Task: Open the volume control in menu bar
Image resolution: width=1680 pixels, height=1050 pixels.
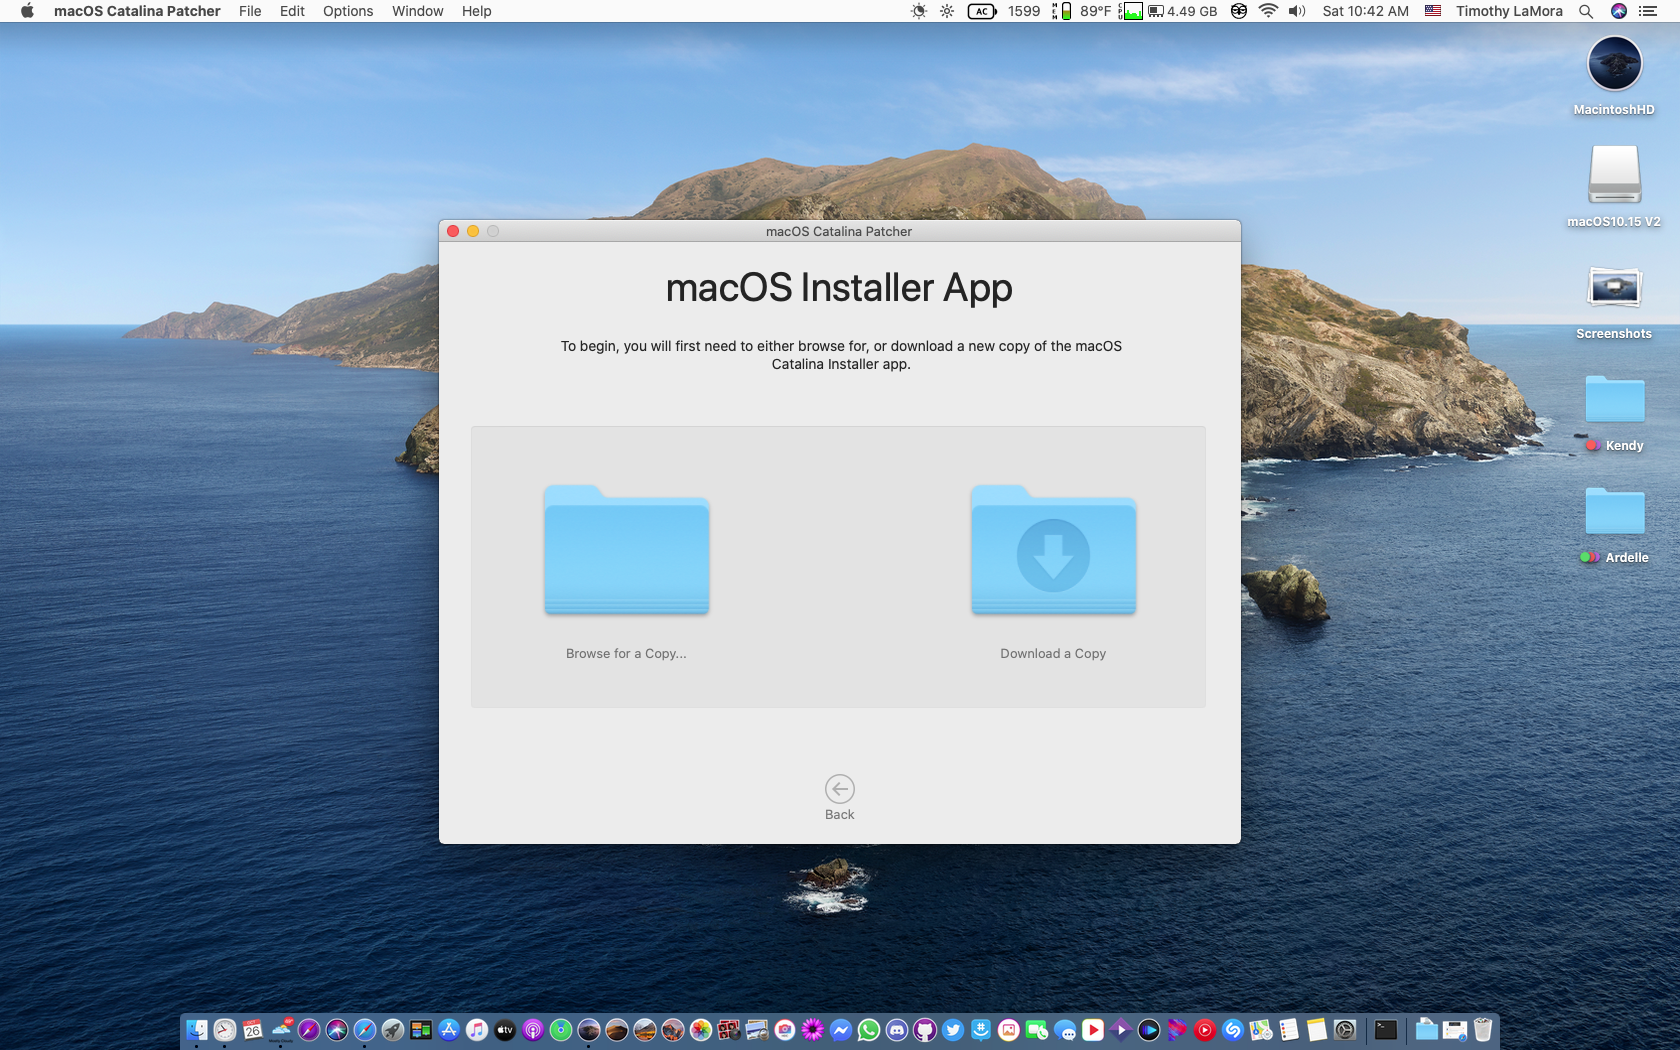Action: coord(1297,11)
